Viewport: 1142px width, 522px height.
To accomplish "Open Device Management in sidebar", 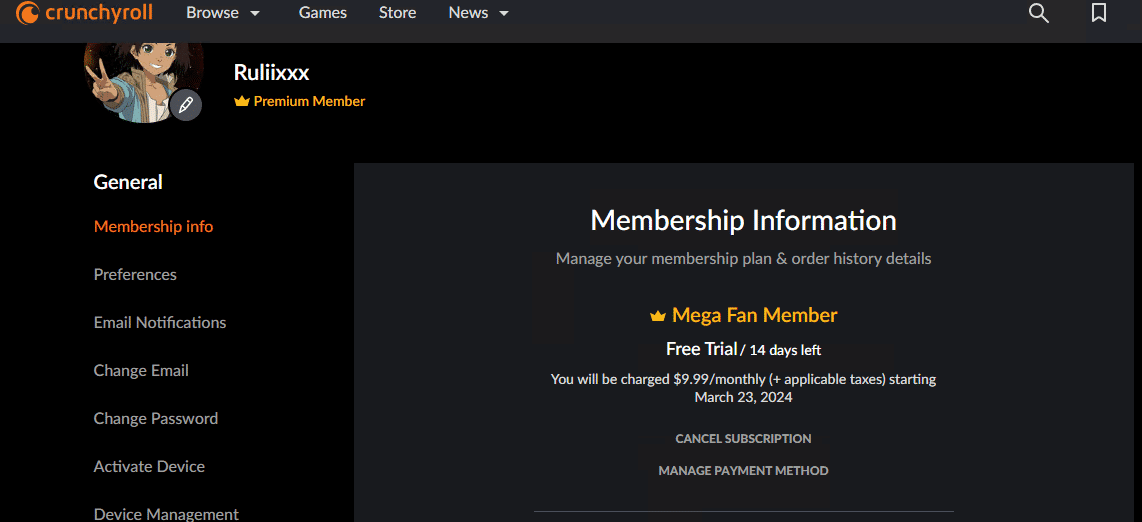I will 166,514.
